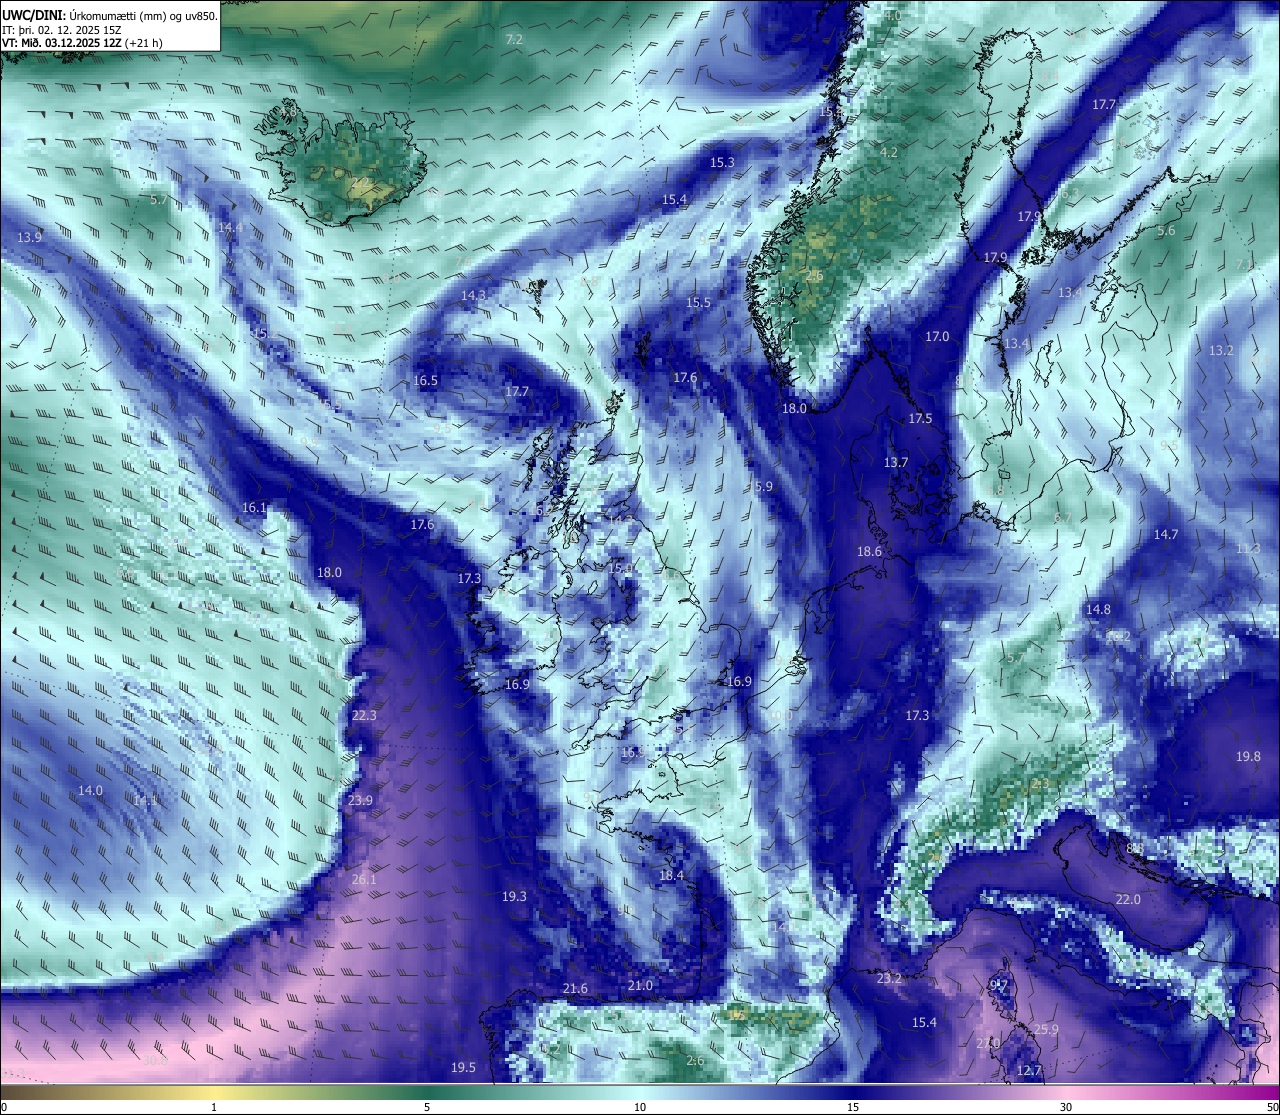Click the '18.4' value on the map
This screenshot has width=1280, height=1115.
pos(671,875)
